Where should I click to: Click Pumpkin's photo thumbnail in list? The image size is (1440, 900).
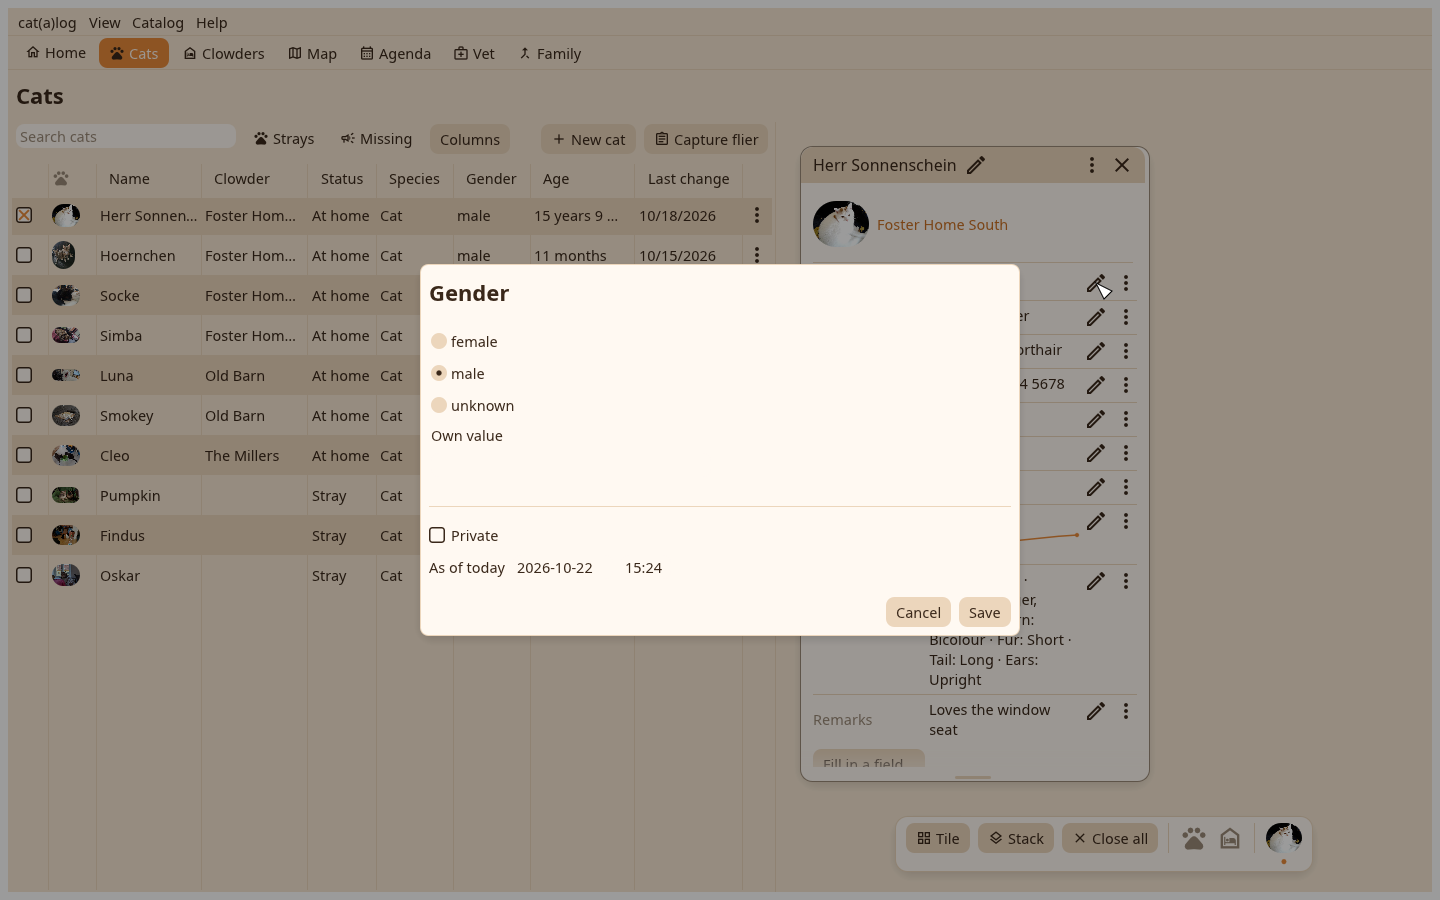(66, 495)
